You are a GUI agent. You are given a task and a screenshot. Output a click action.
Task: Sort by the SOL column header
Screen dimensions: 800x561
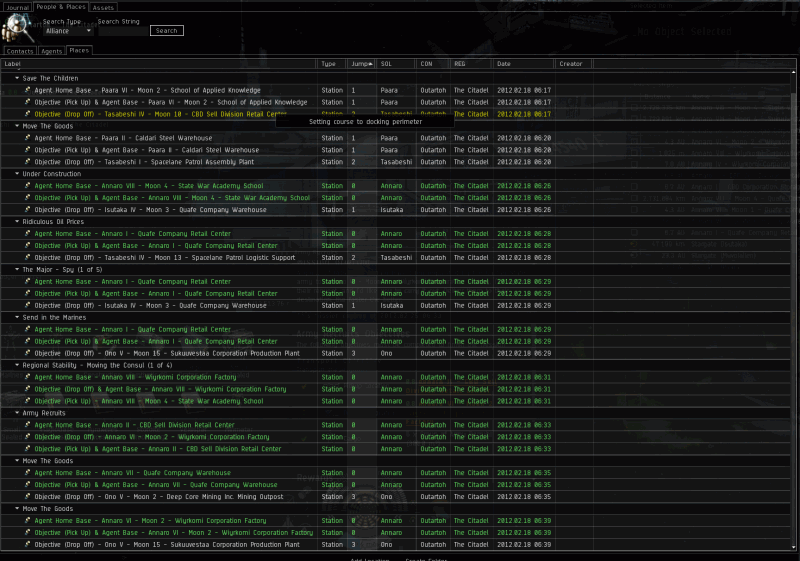[x=395, y=64]
